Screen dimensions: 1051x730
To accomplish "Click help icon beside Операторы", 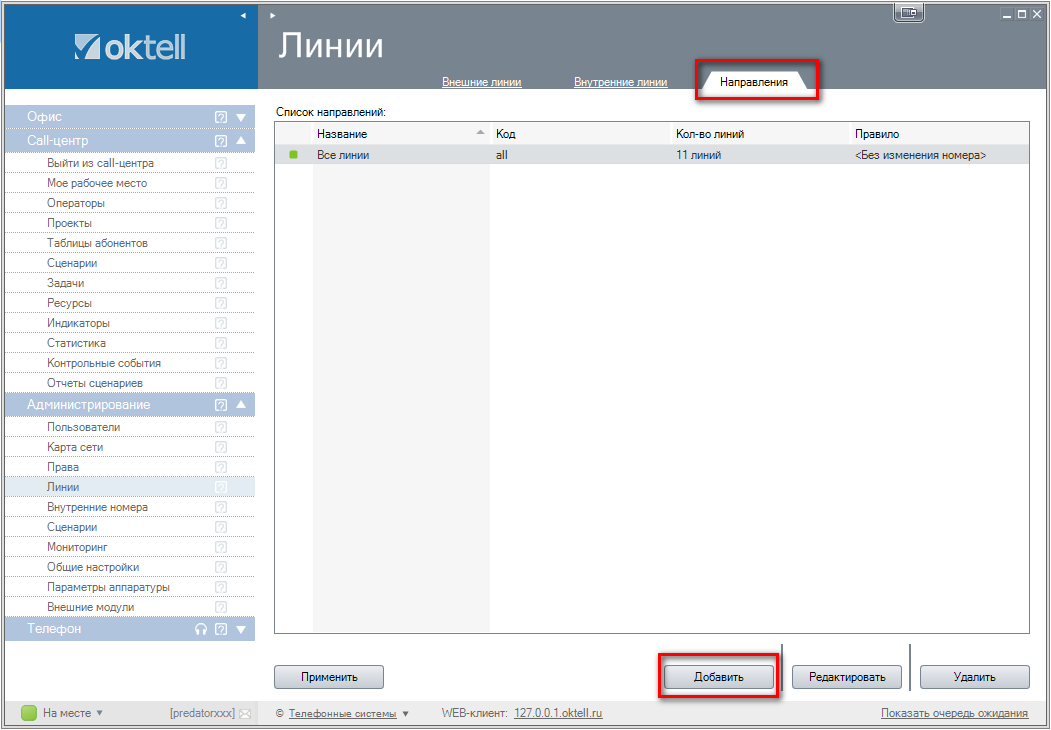I will [x=221, y=203].
